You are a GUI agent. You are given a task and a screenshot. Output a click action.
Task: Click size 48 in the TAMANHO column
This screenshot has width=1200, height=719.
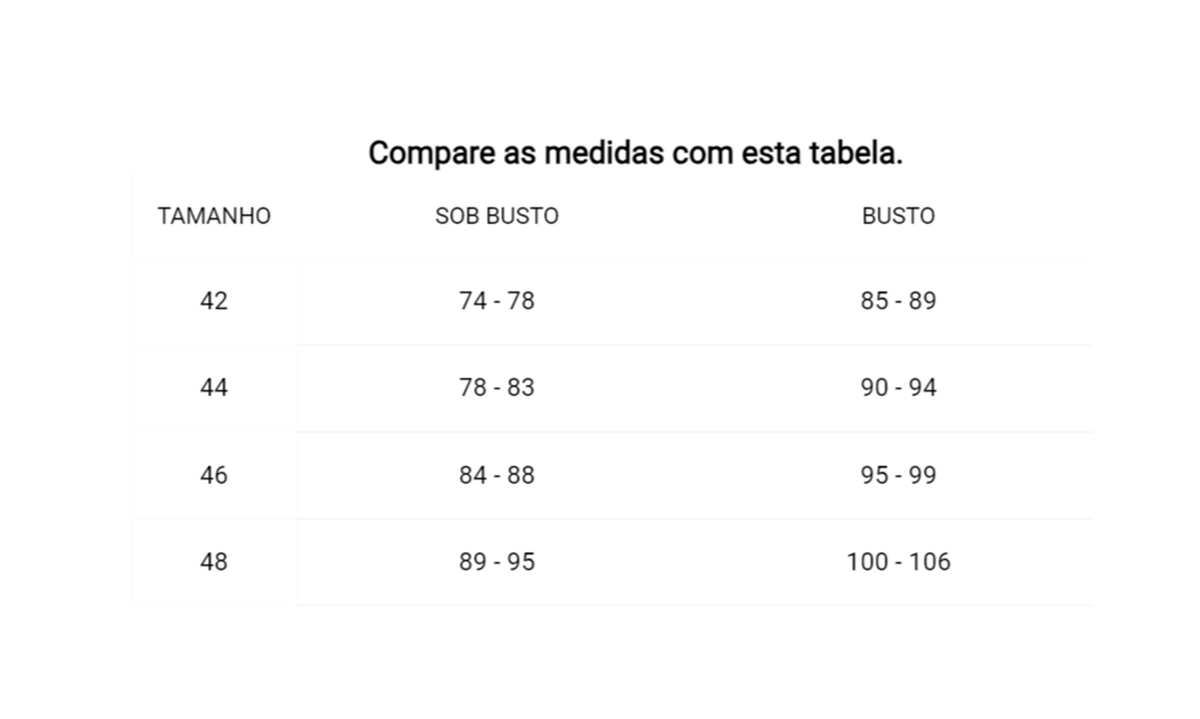tap(214, 562)
